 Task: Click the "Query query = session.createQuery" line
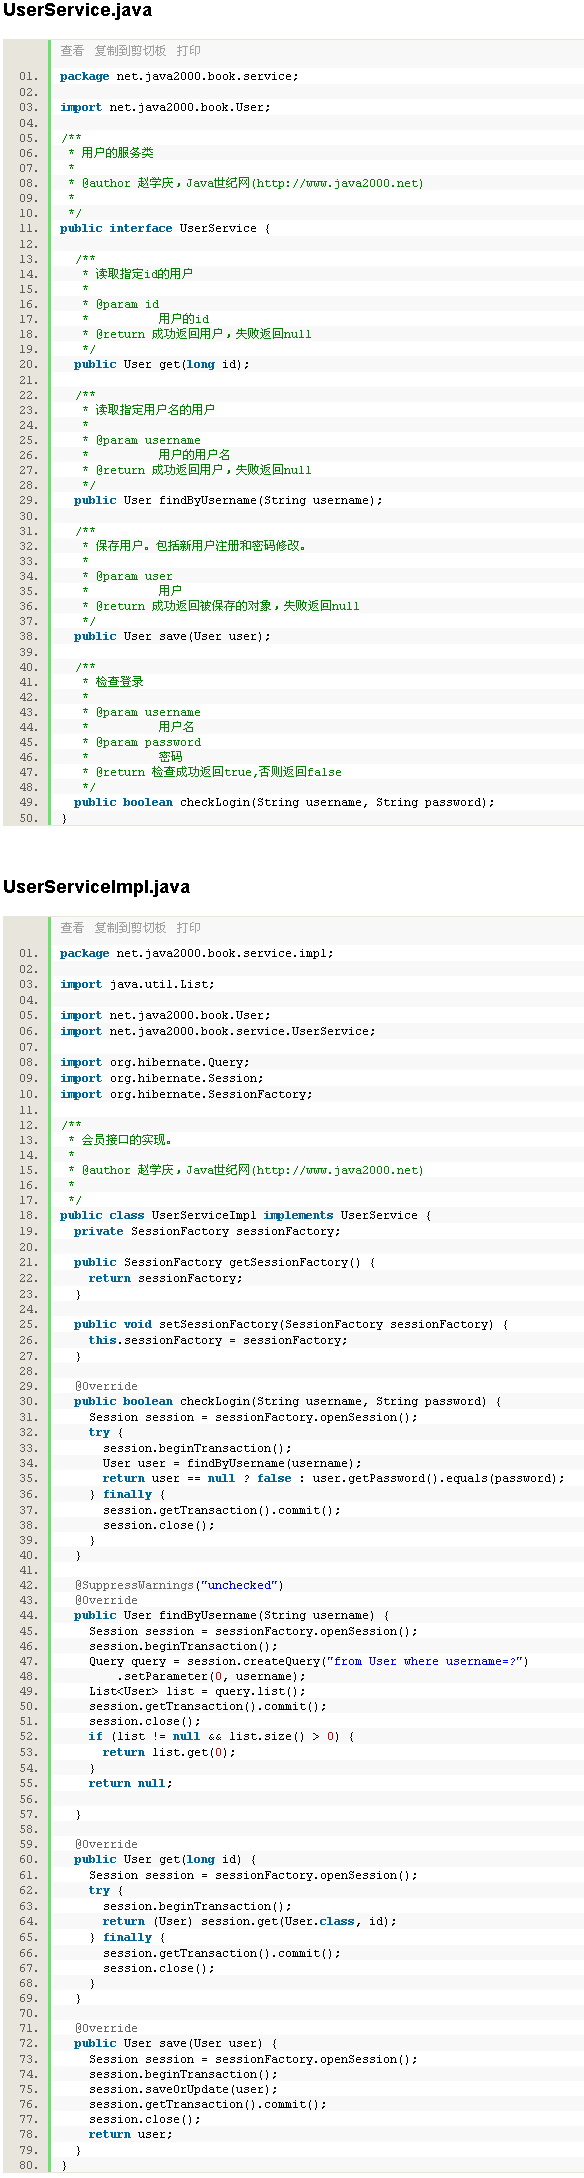[309, 1661]
